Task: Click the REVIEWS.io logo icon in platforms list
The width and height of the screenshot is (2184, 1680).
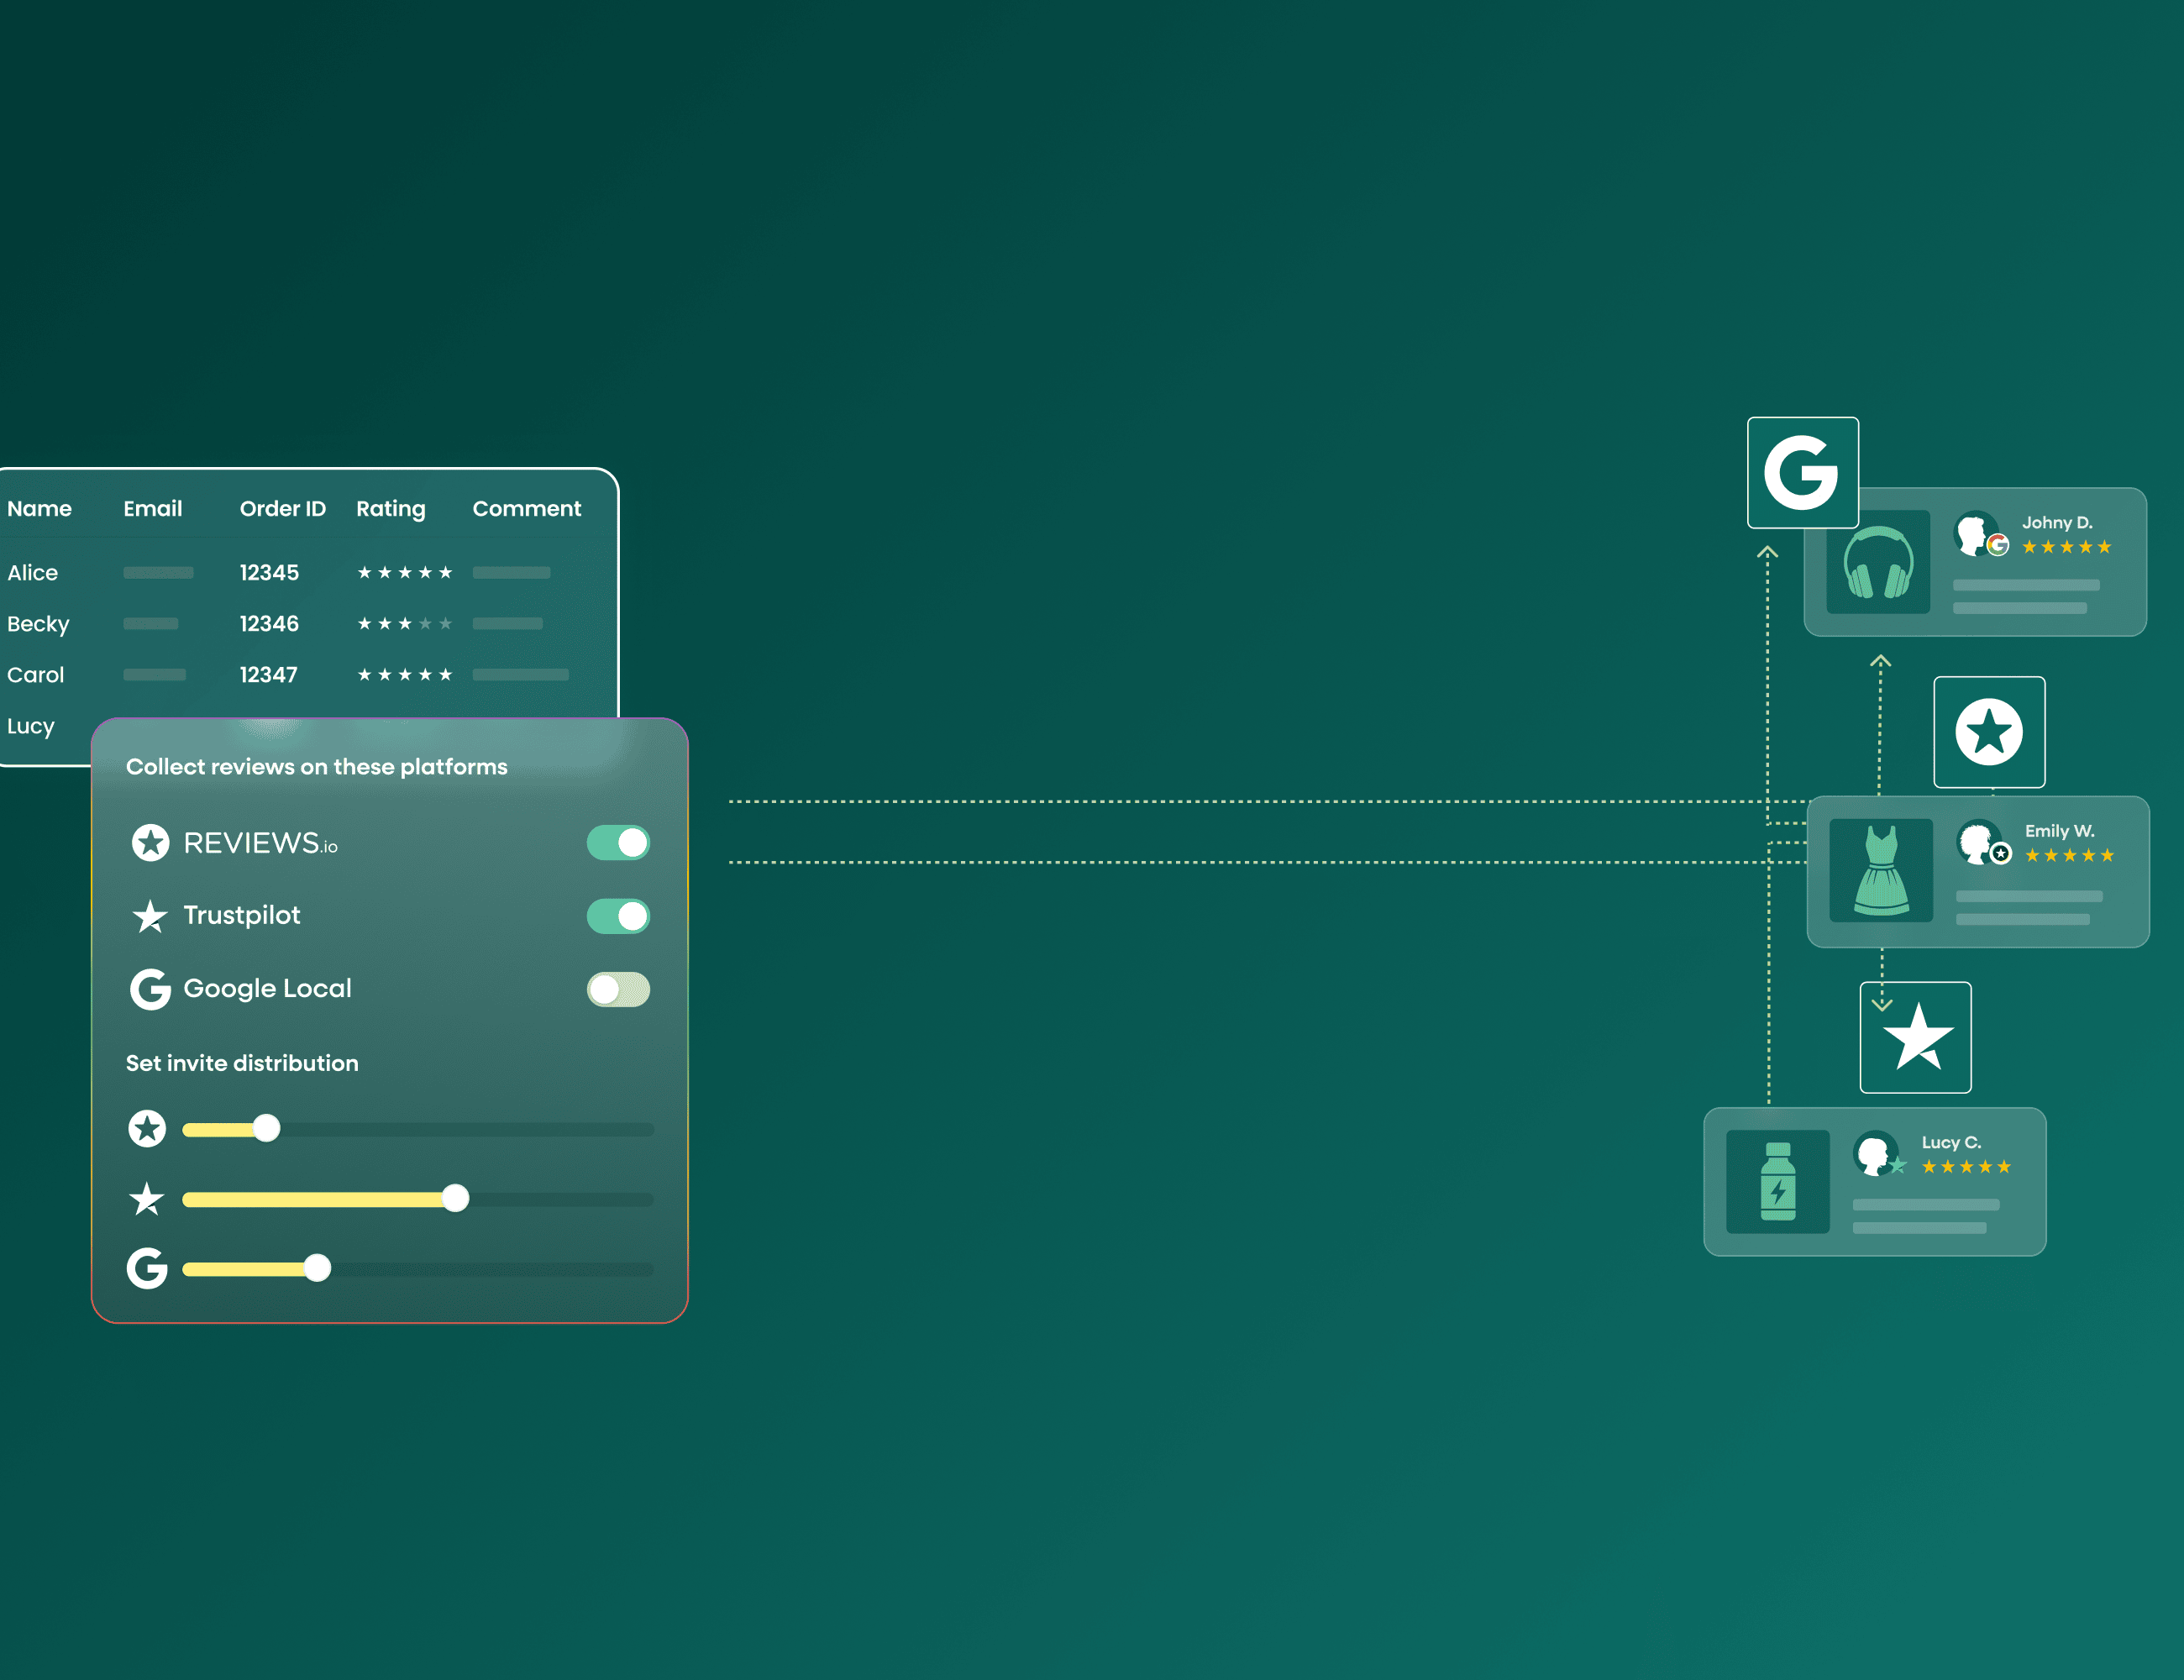Action: coord(150,843)
